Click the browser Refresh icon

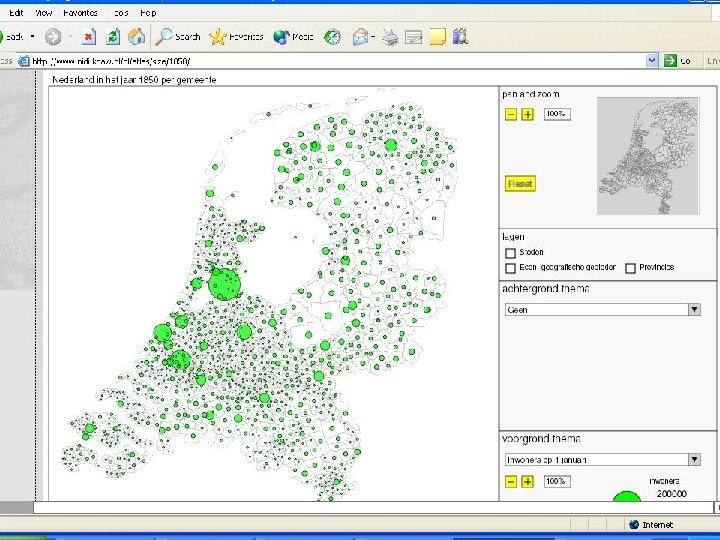point(113,37)
